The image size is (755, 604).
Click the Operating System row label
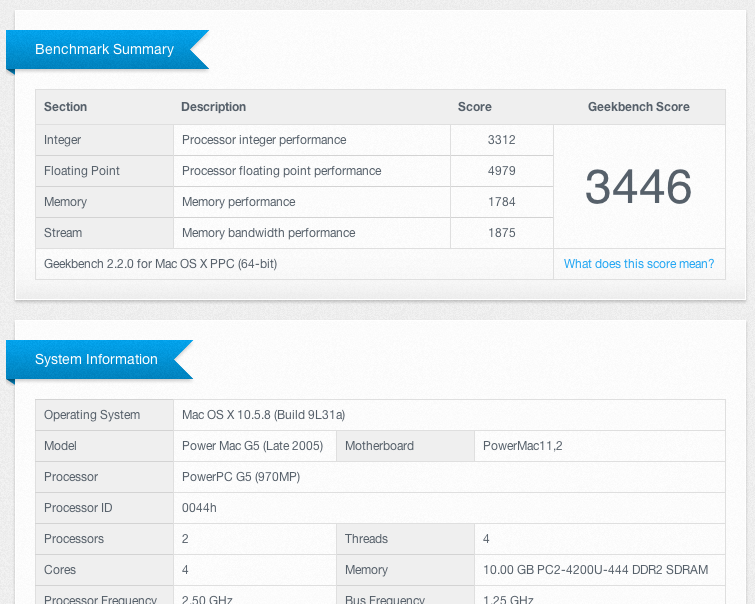click(x=92, y=415)
